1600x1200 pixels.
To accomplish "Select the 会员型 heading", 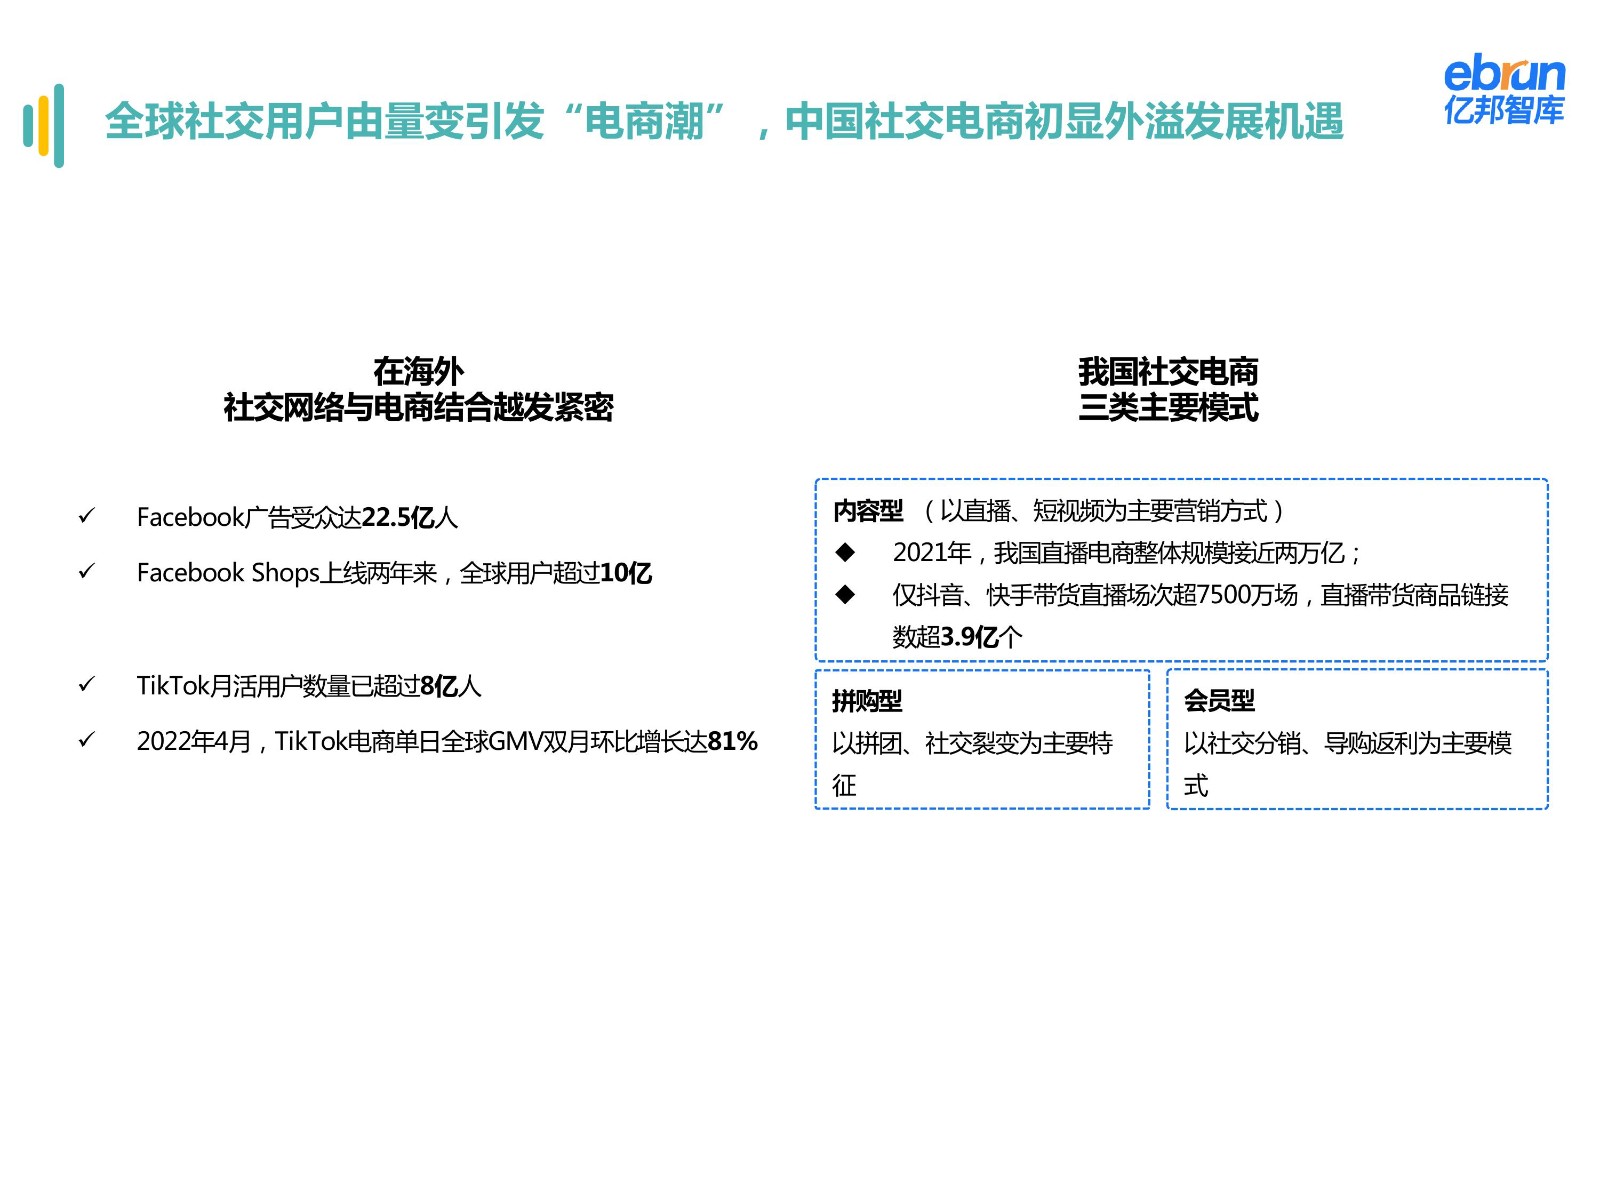I will tap(1219, 701).
